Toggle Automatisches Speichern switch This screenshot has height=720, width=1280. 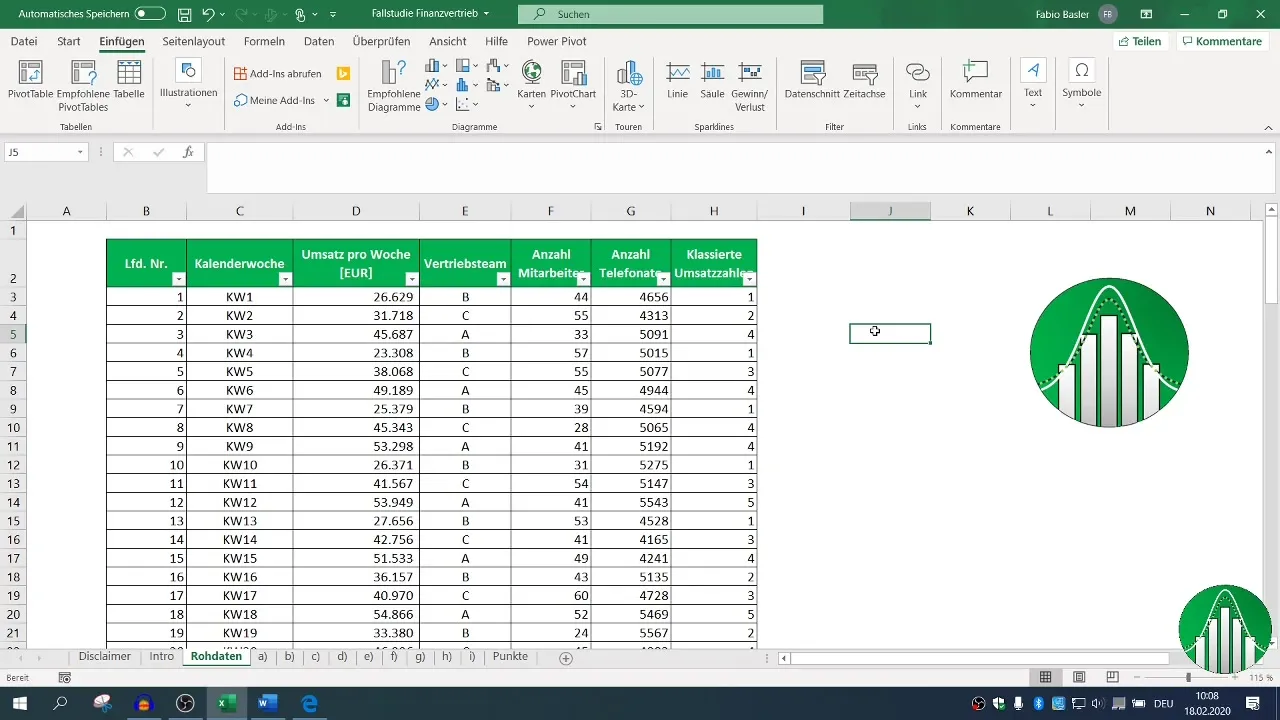[x=150, y=14]
